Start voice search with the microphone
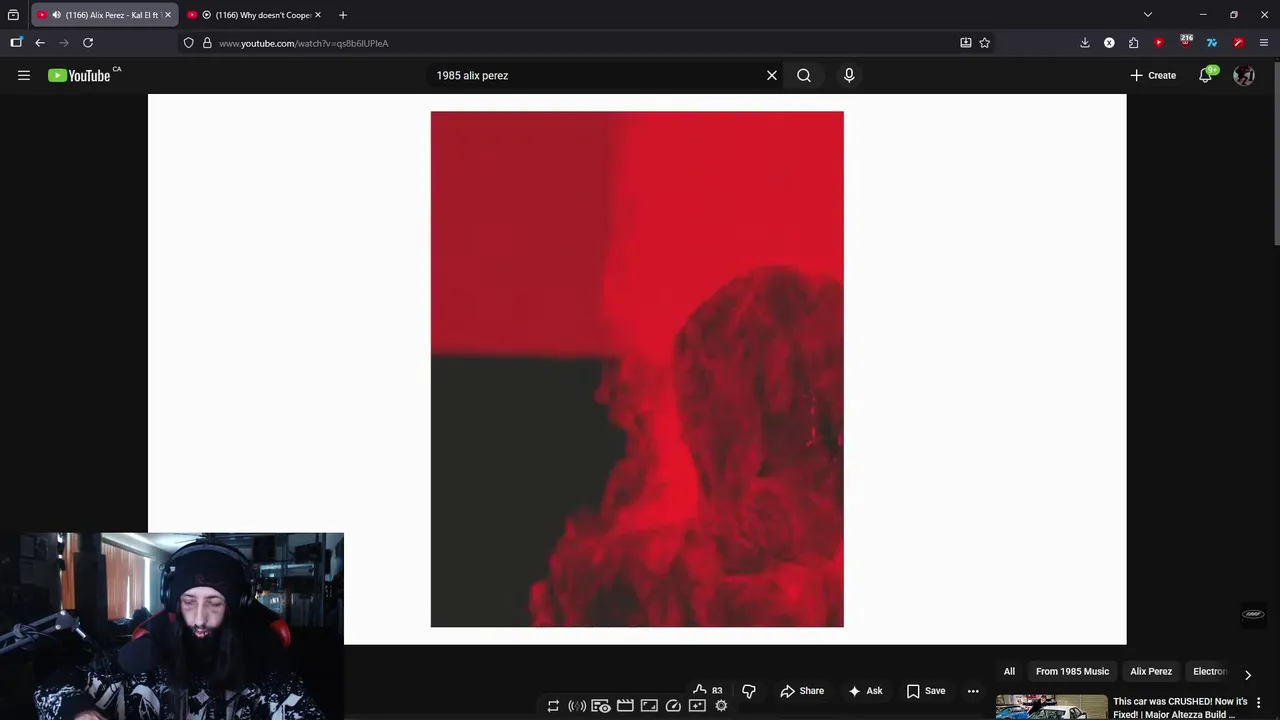The width and height of the screenshot is (1280, 720). 849,75
